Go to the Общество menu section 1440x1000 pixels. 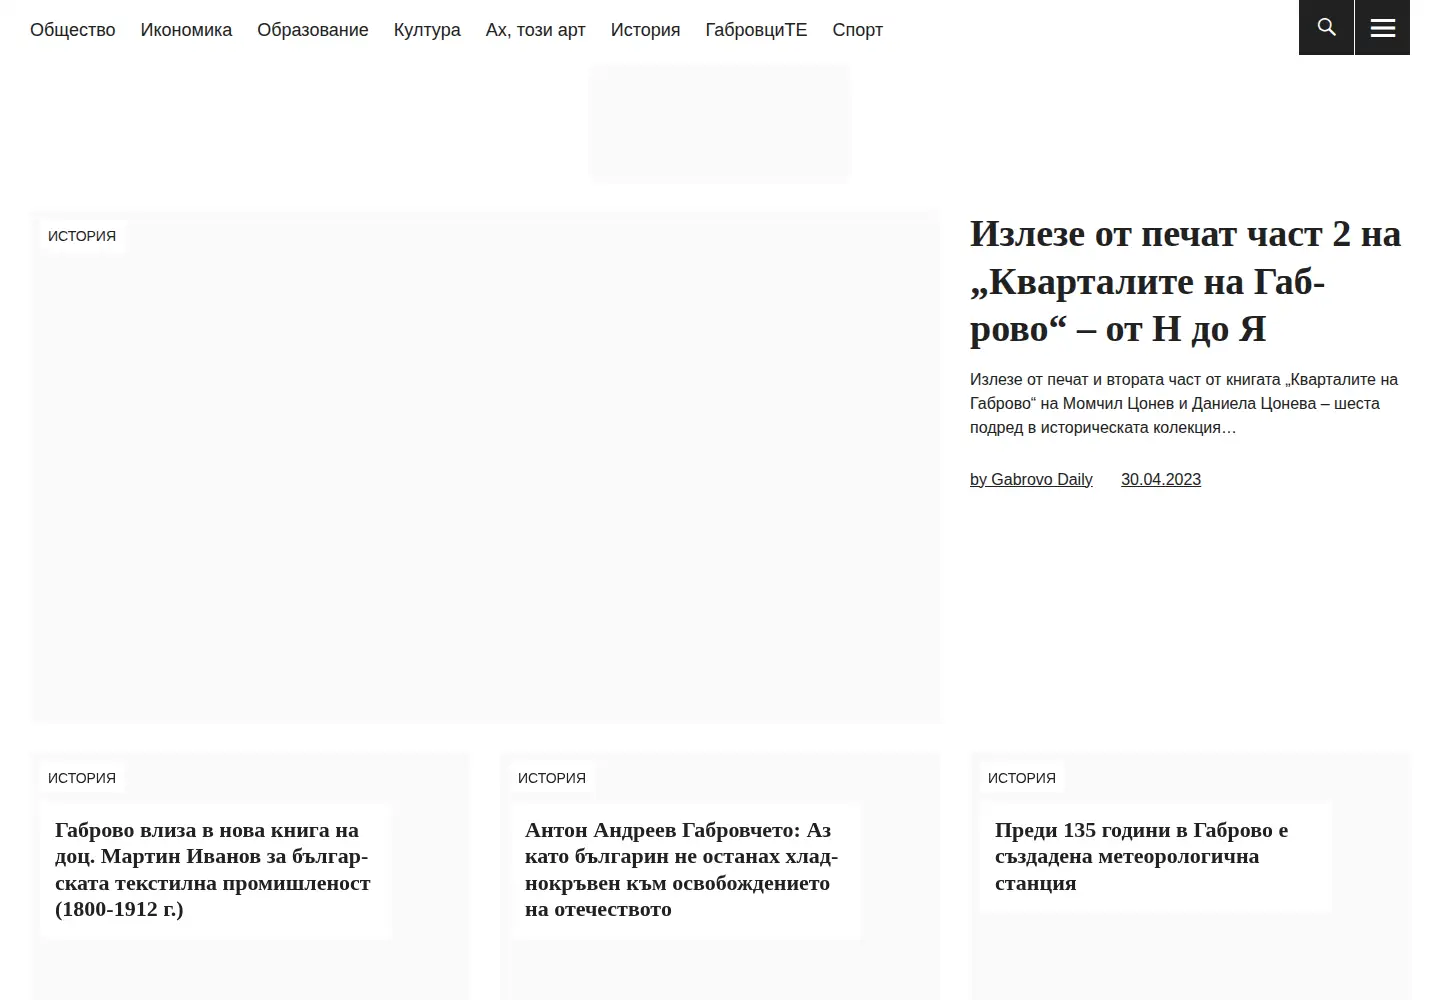tap(73, 30)
